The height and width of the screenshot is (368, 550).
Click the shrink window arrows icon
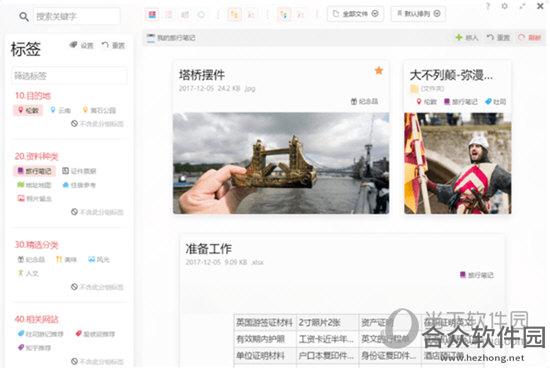pyautogui.click(x=522, y=6)
